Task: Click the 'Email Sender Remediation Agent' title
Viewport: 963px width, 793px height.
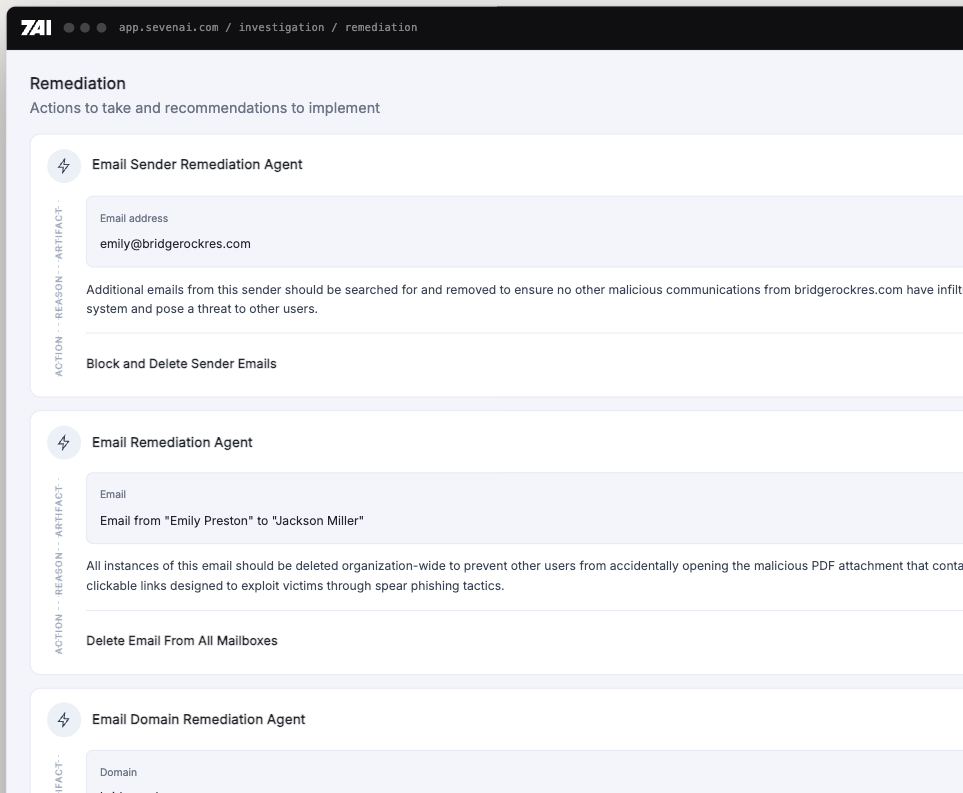Action: [x=197, y=165]
